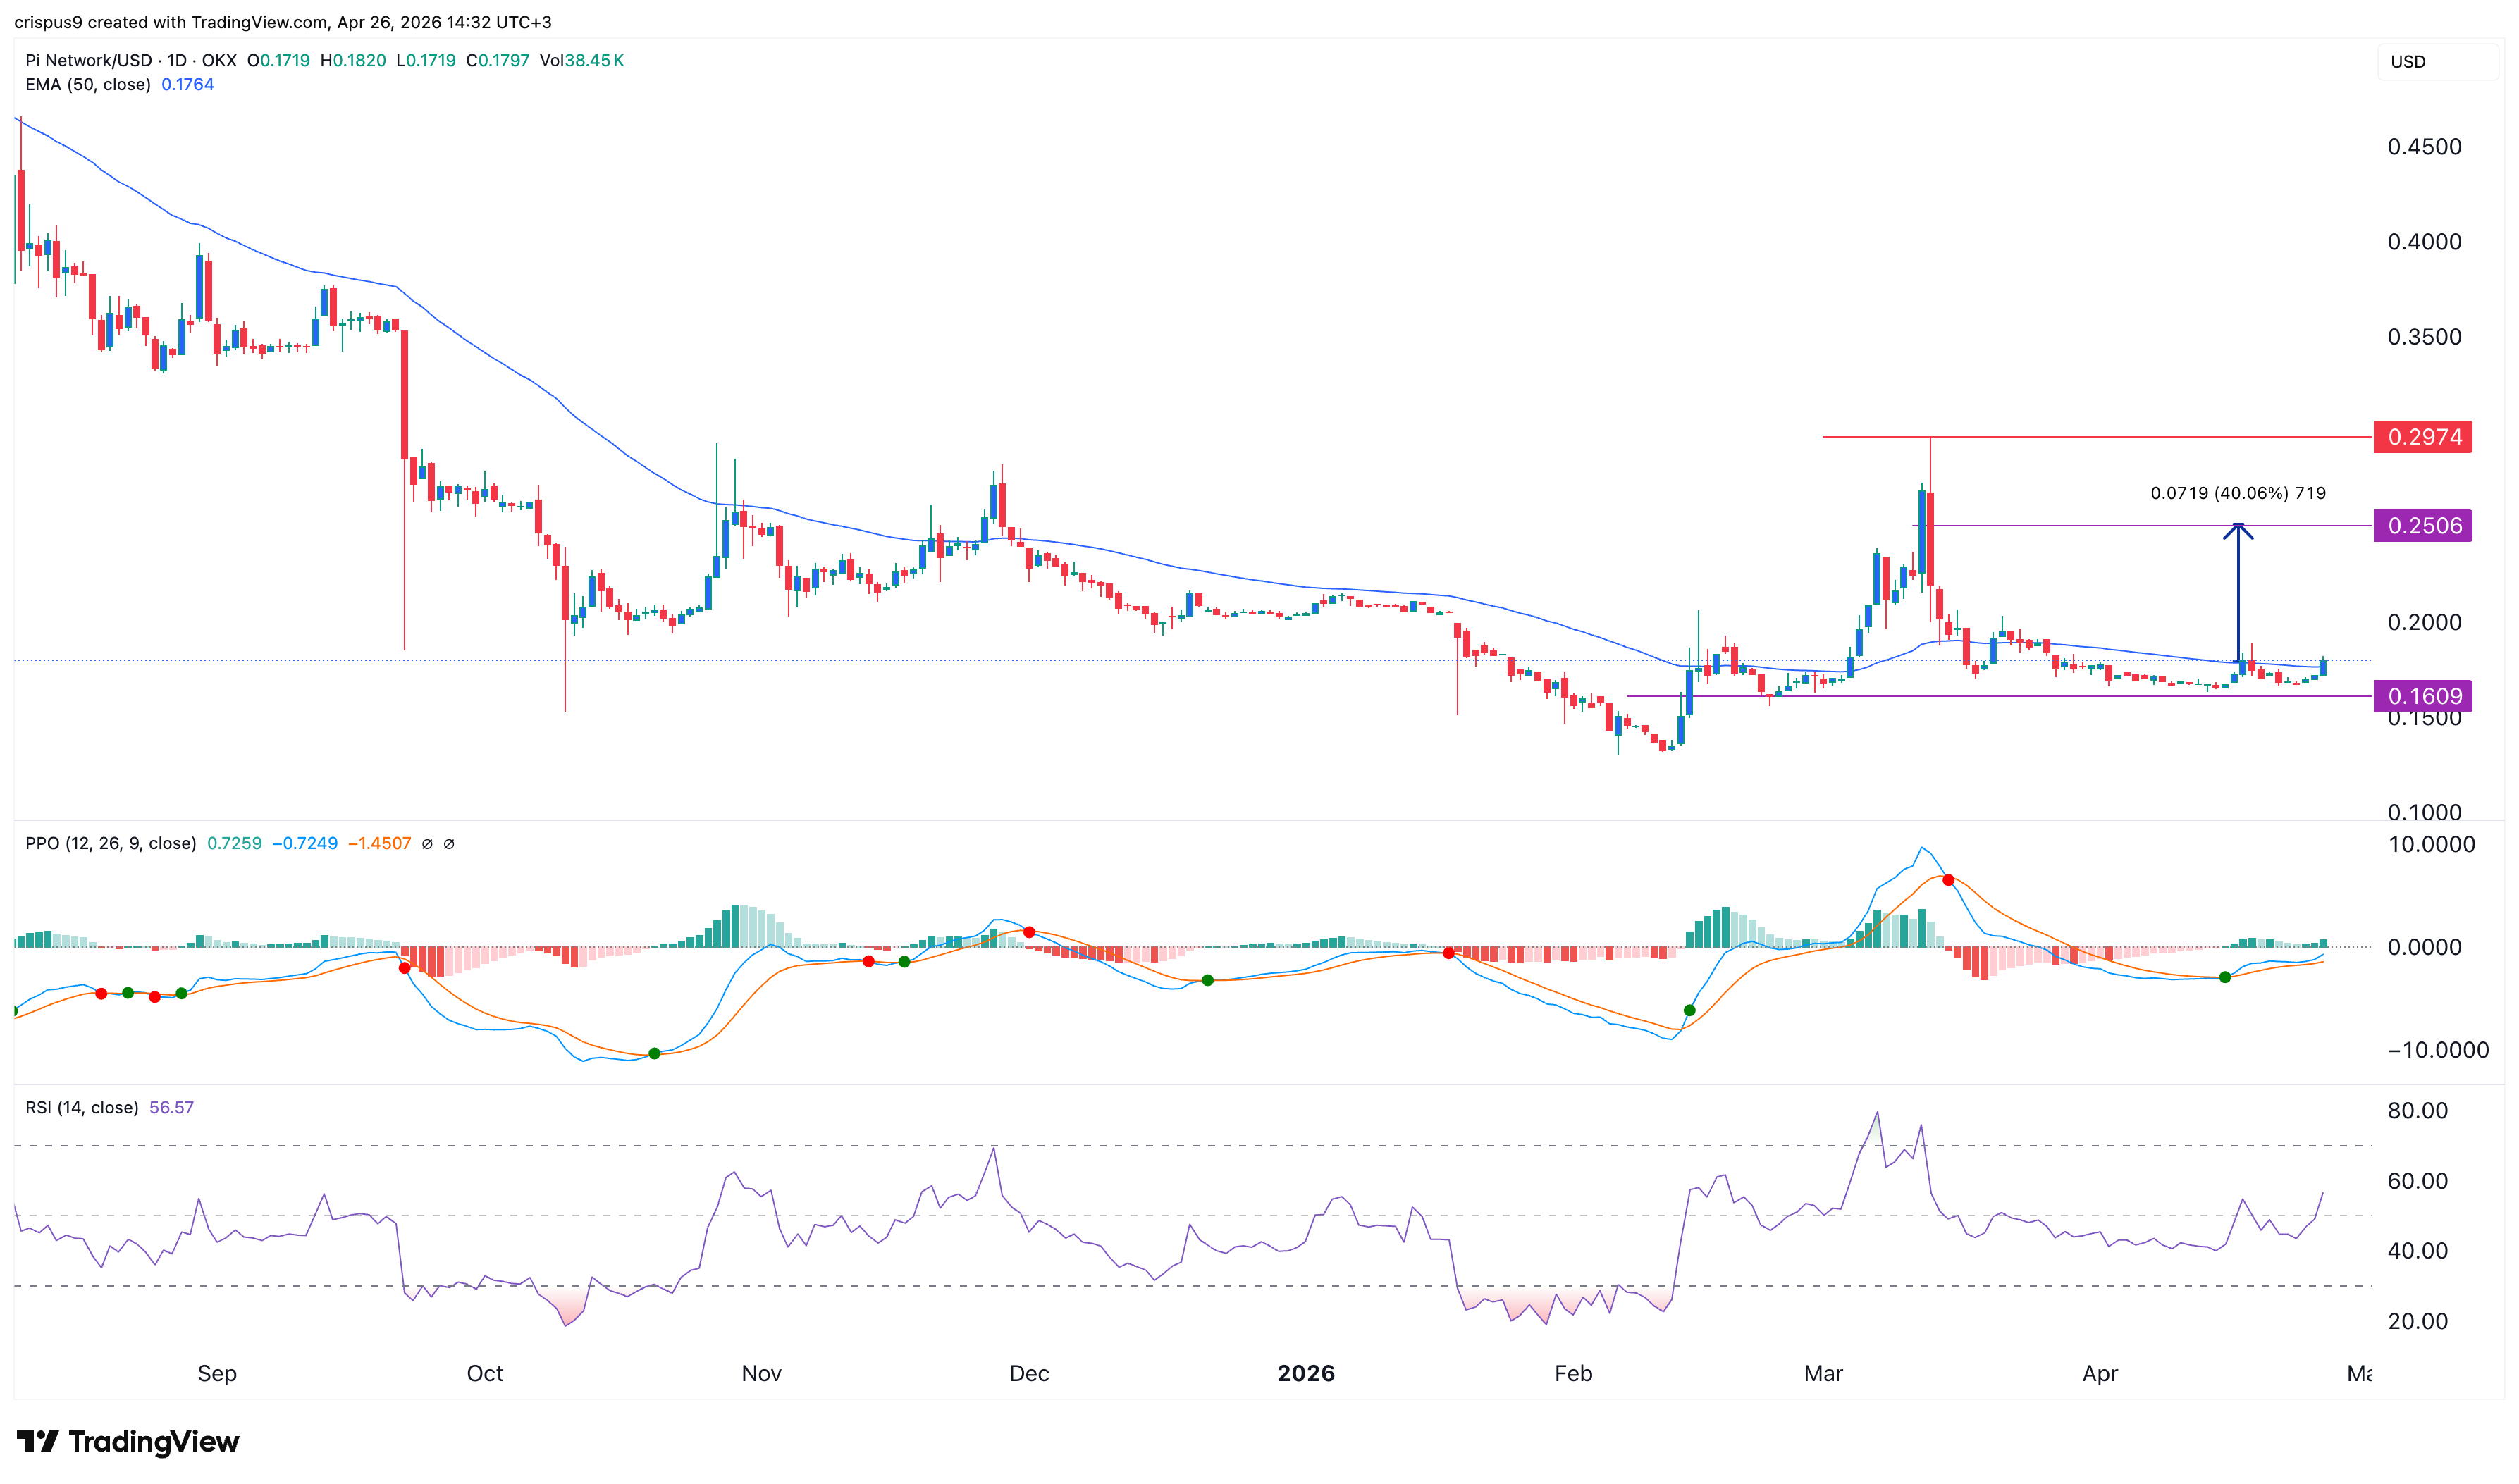Select the RSI (14, close) legend label
This screenshot has width=2519, height=1484.
coord(81,1108)
